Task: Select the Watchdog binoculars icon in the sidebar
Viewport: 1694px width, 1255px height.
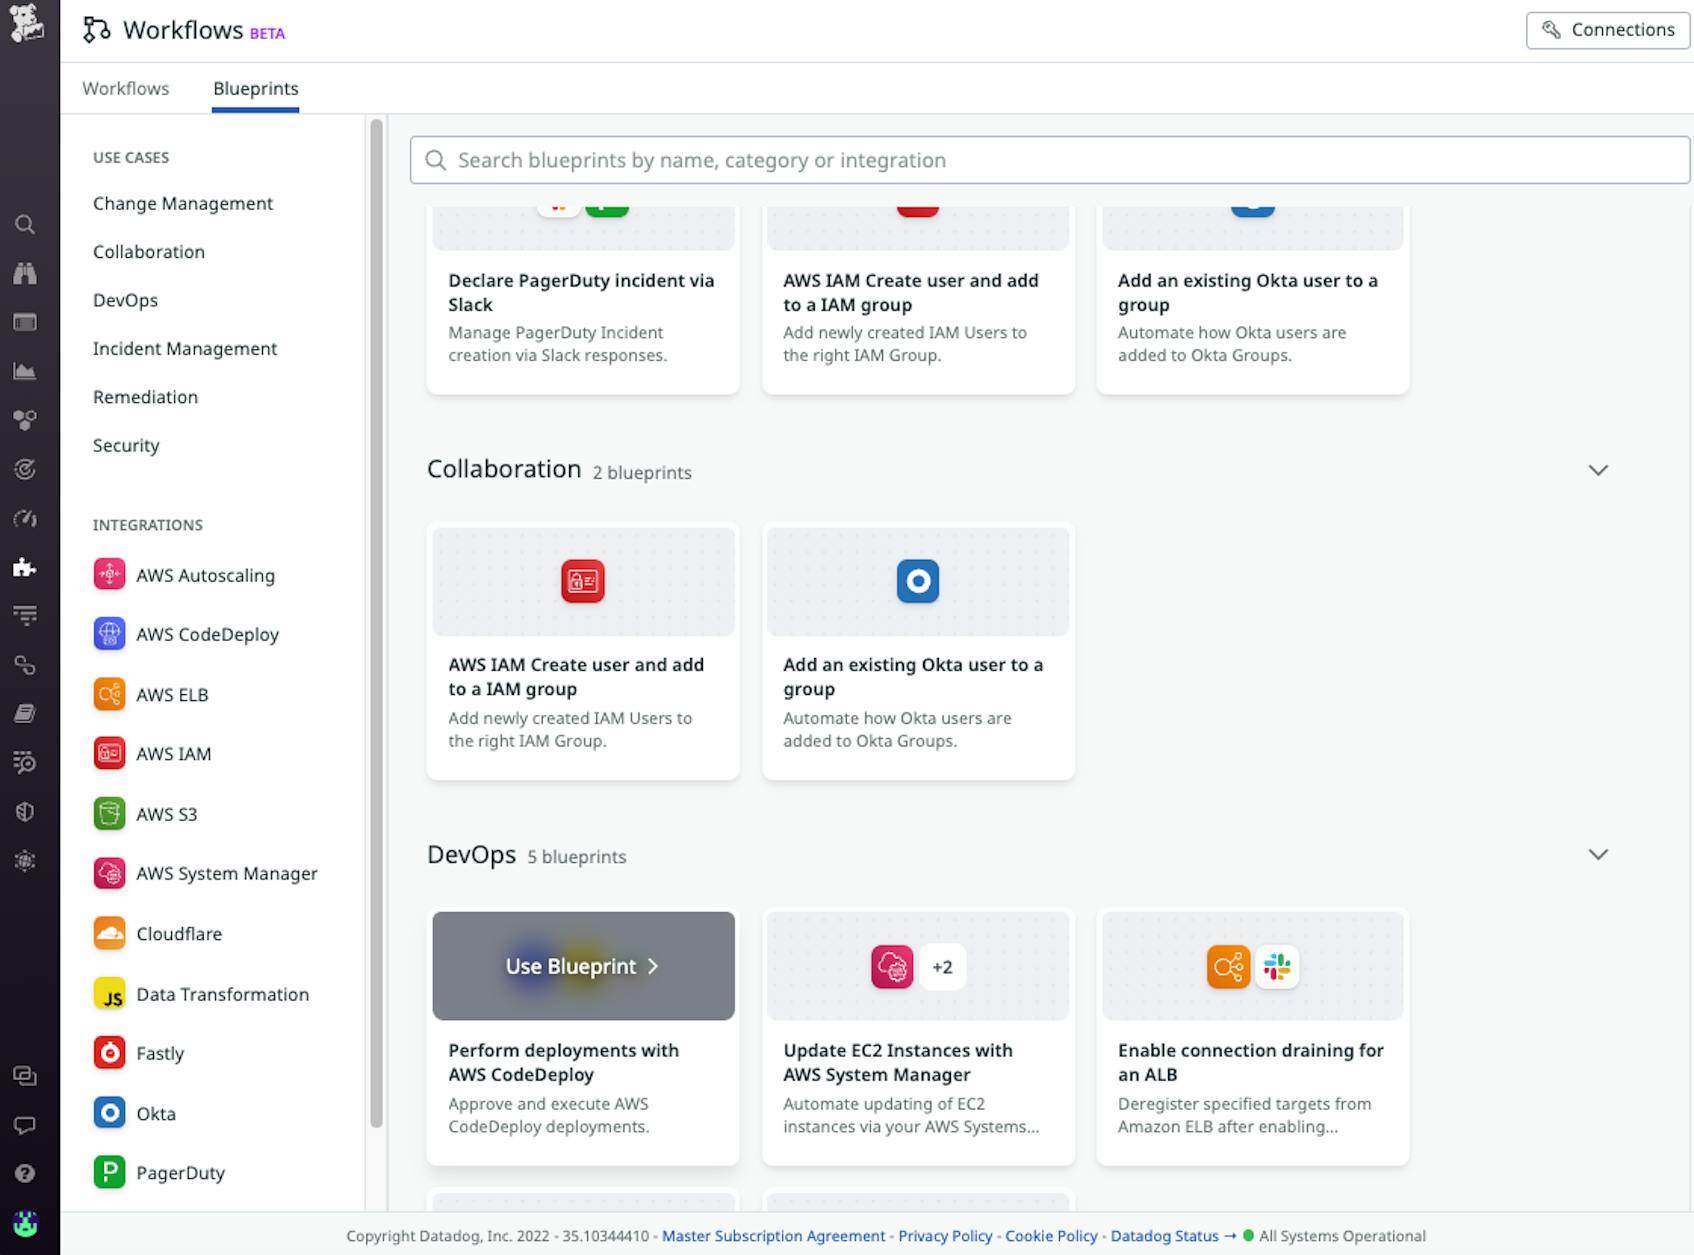Action: click(25, 272)
